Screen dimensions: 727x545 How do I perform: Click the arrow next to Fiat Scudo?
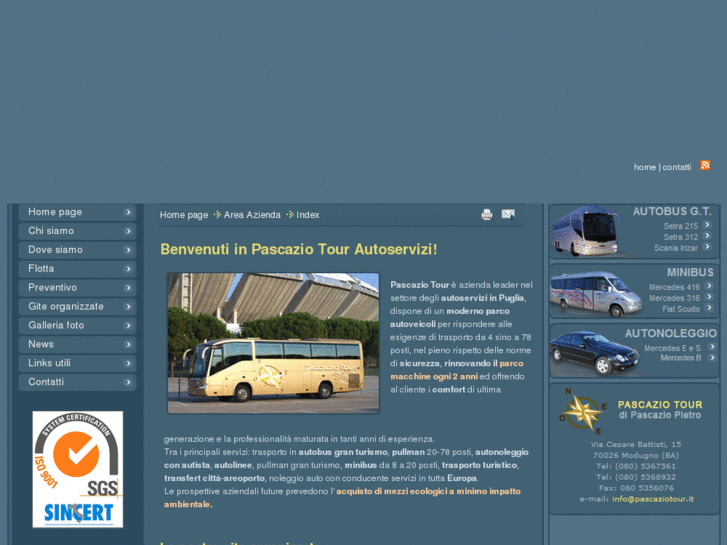(709, 308)
